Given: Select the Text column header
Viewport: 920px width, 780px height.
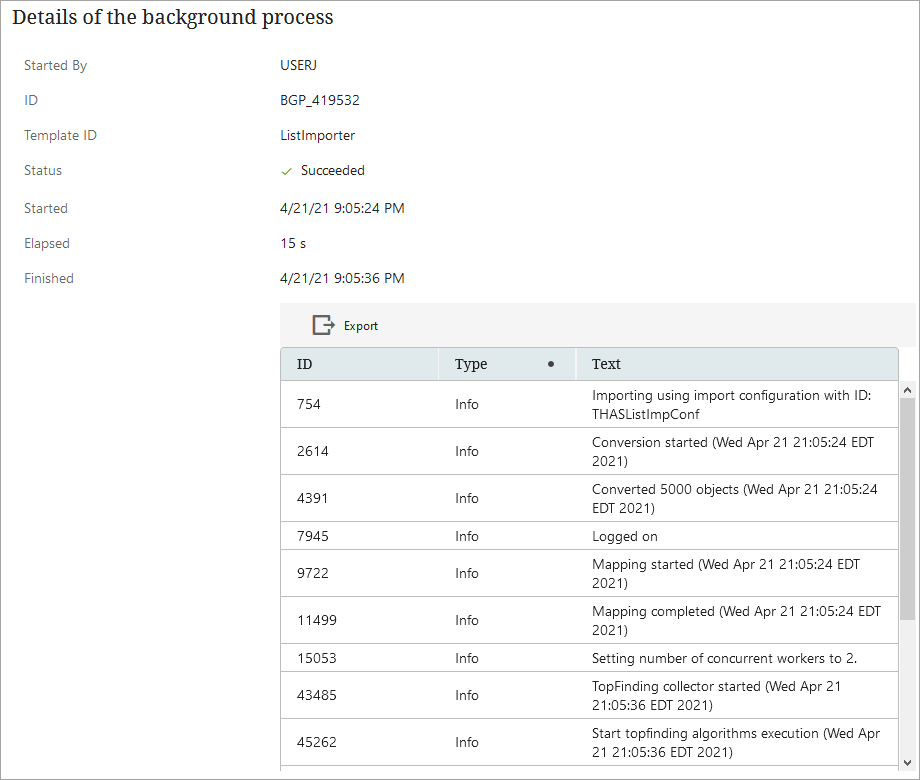Looking at the screenshot, I should click(606, 364).
